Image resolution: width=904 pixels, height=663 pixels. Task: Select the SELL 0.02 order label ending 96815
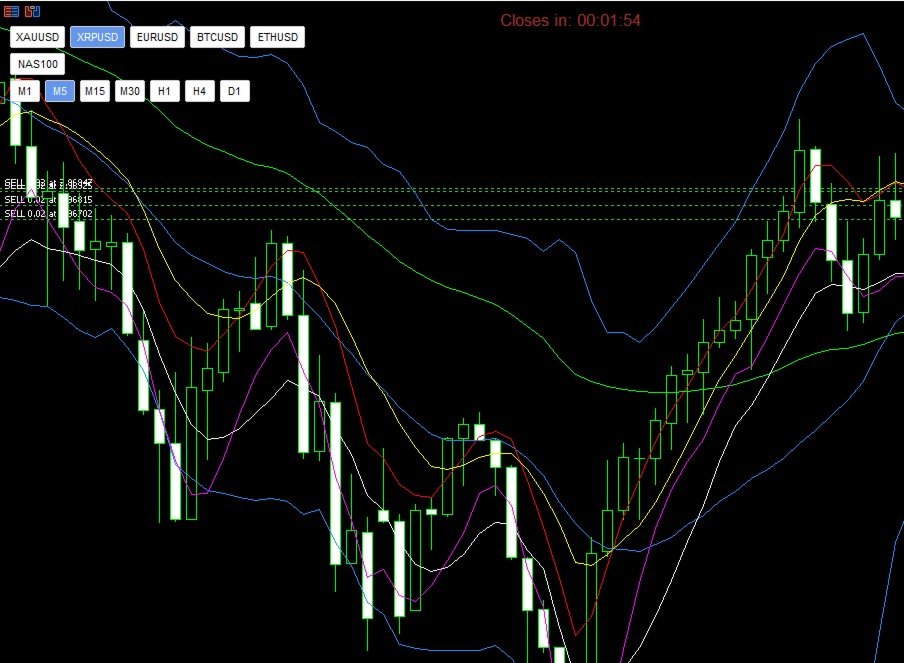pyautogui.click(x=48, y=199)
